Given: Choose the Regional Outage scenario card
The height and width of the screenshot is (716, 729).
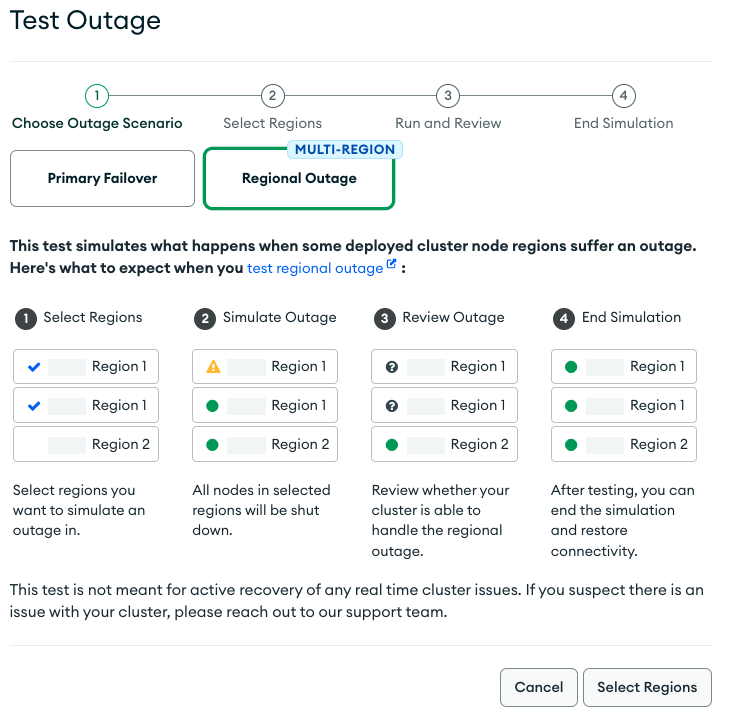Looking at the screenshot, I should click(299, 180).
